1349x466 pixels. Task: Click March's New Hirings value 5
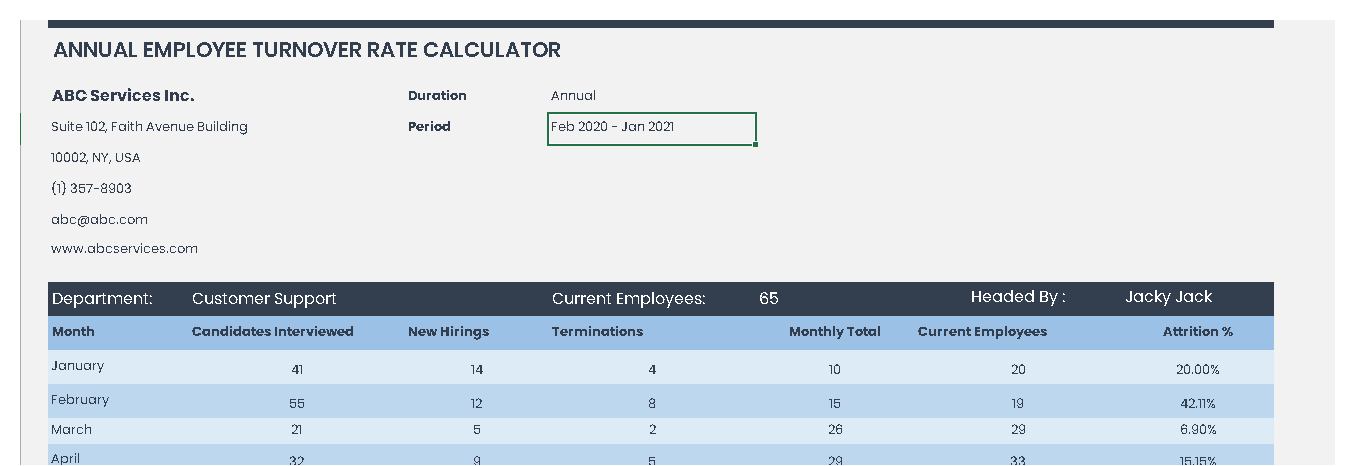tap(477, 430)
